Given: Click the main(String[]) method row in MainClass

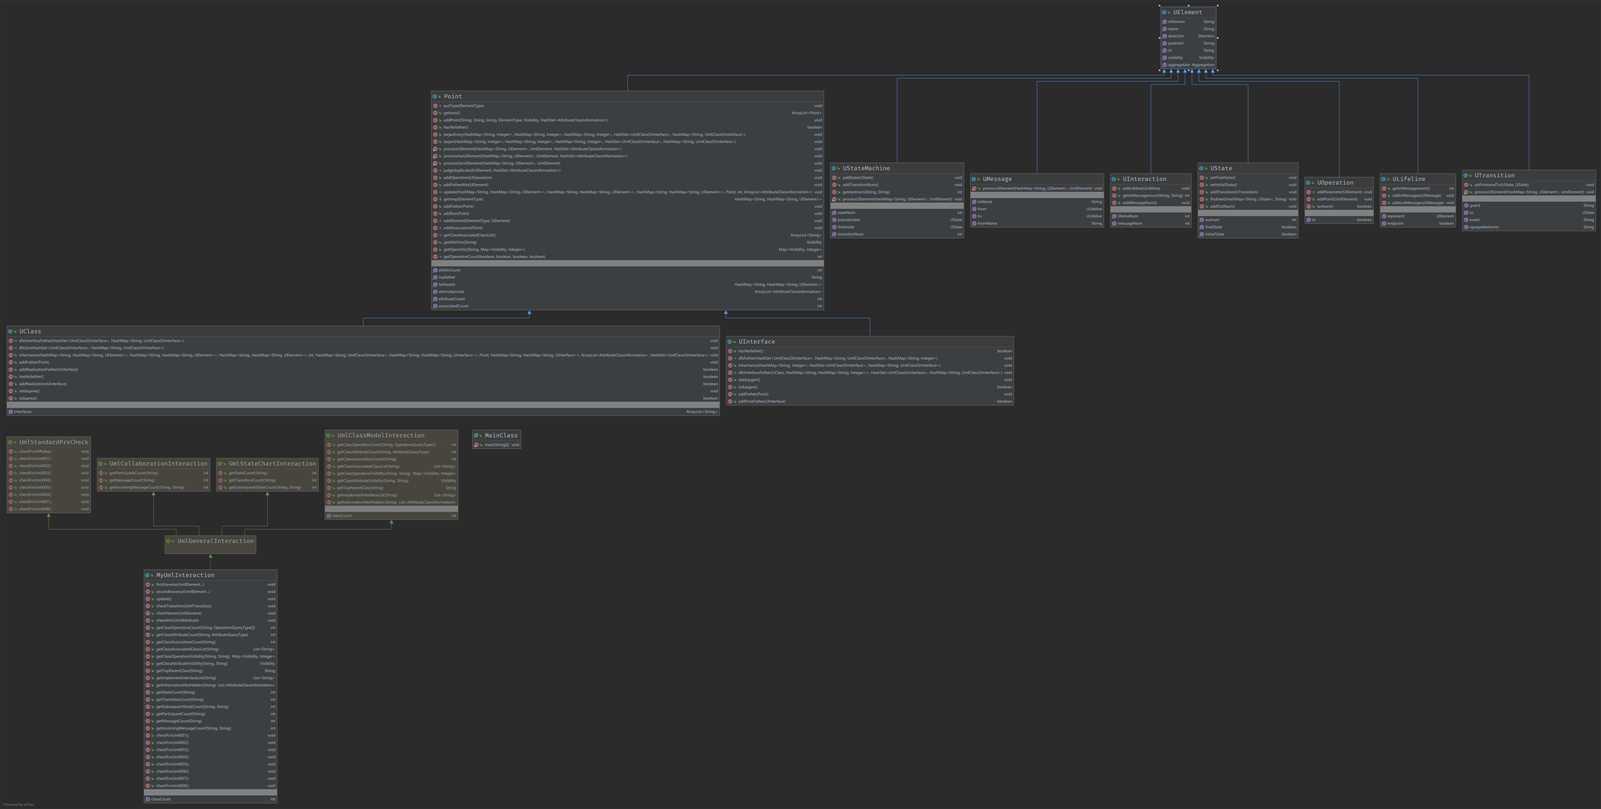Looking at the screenshot, I should pyautogui.click(x=497, y=444).
